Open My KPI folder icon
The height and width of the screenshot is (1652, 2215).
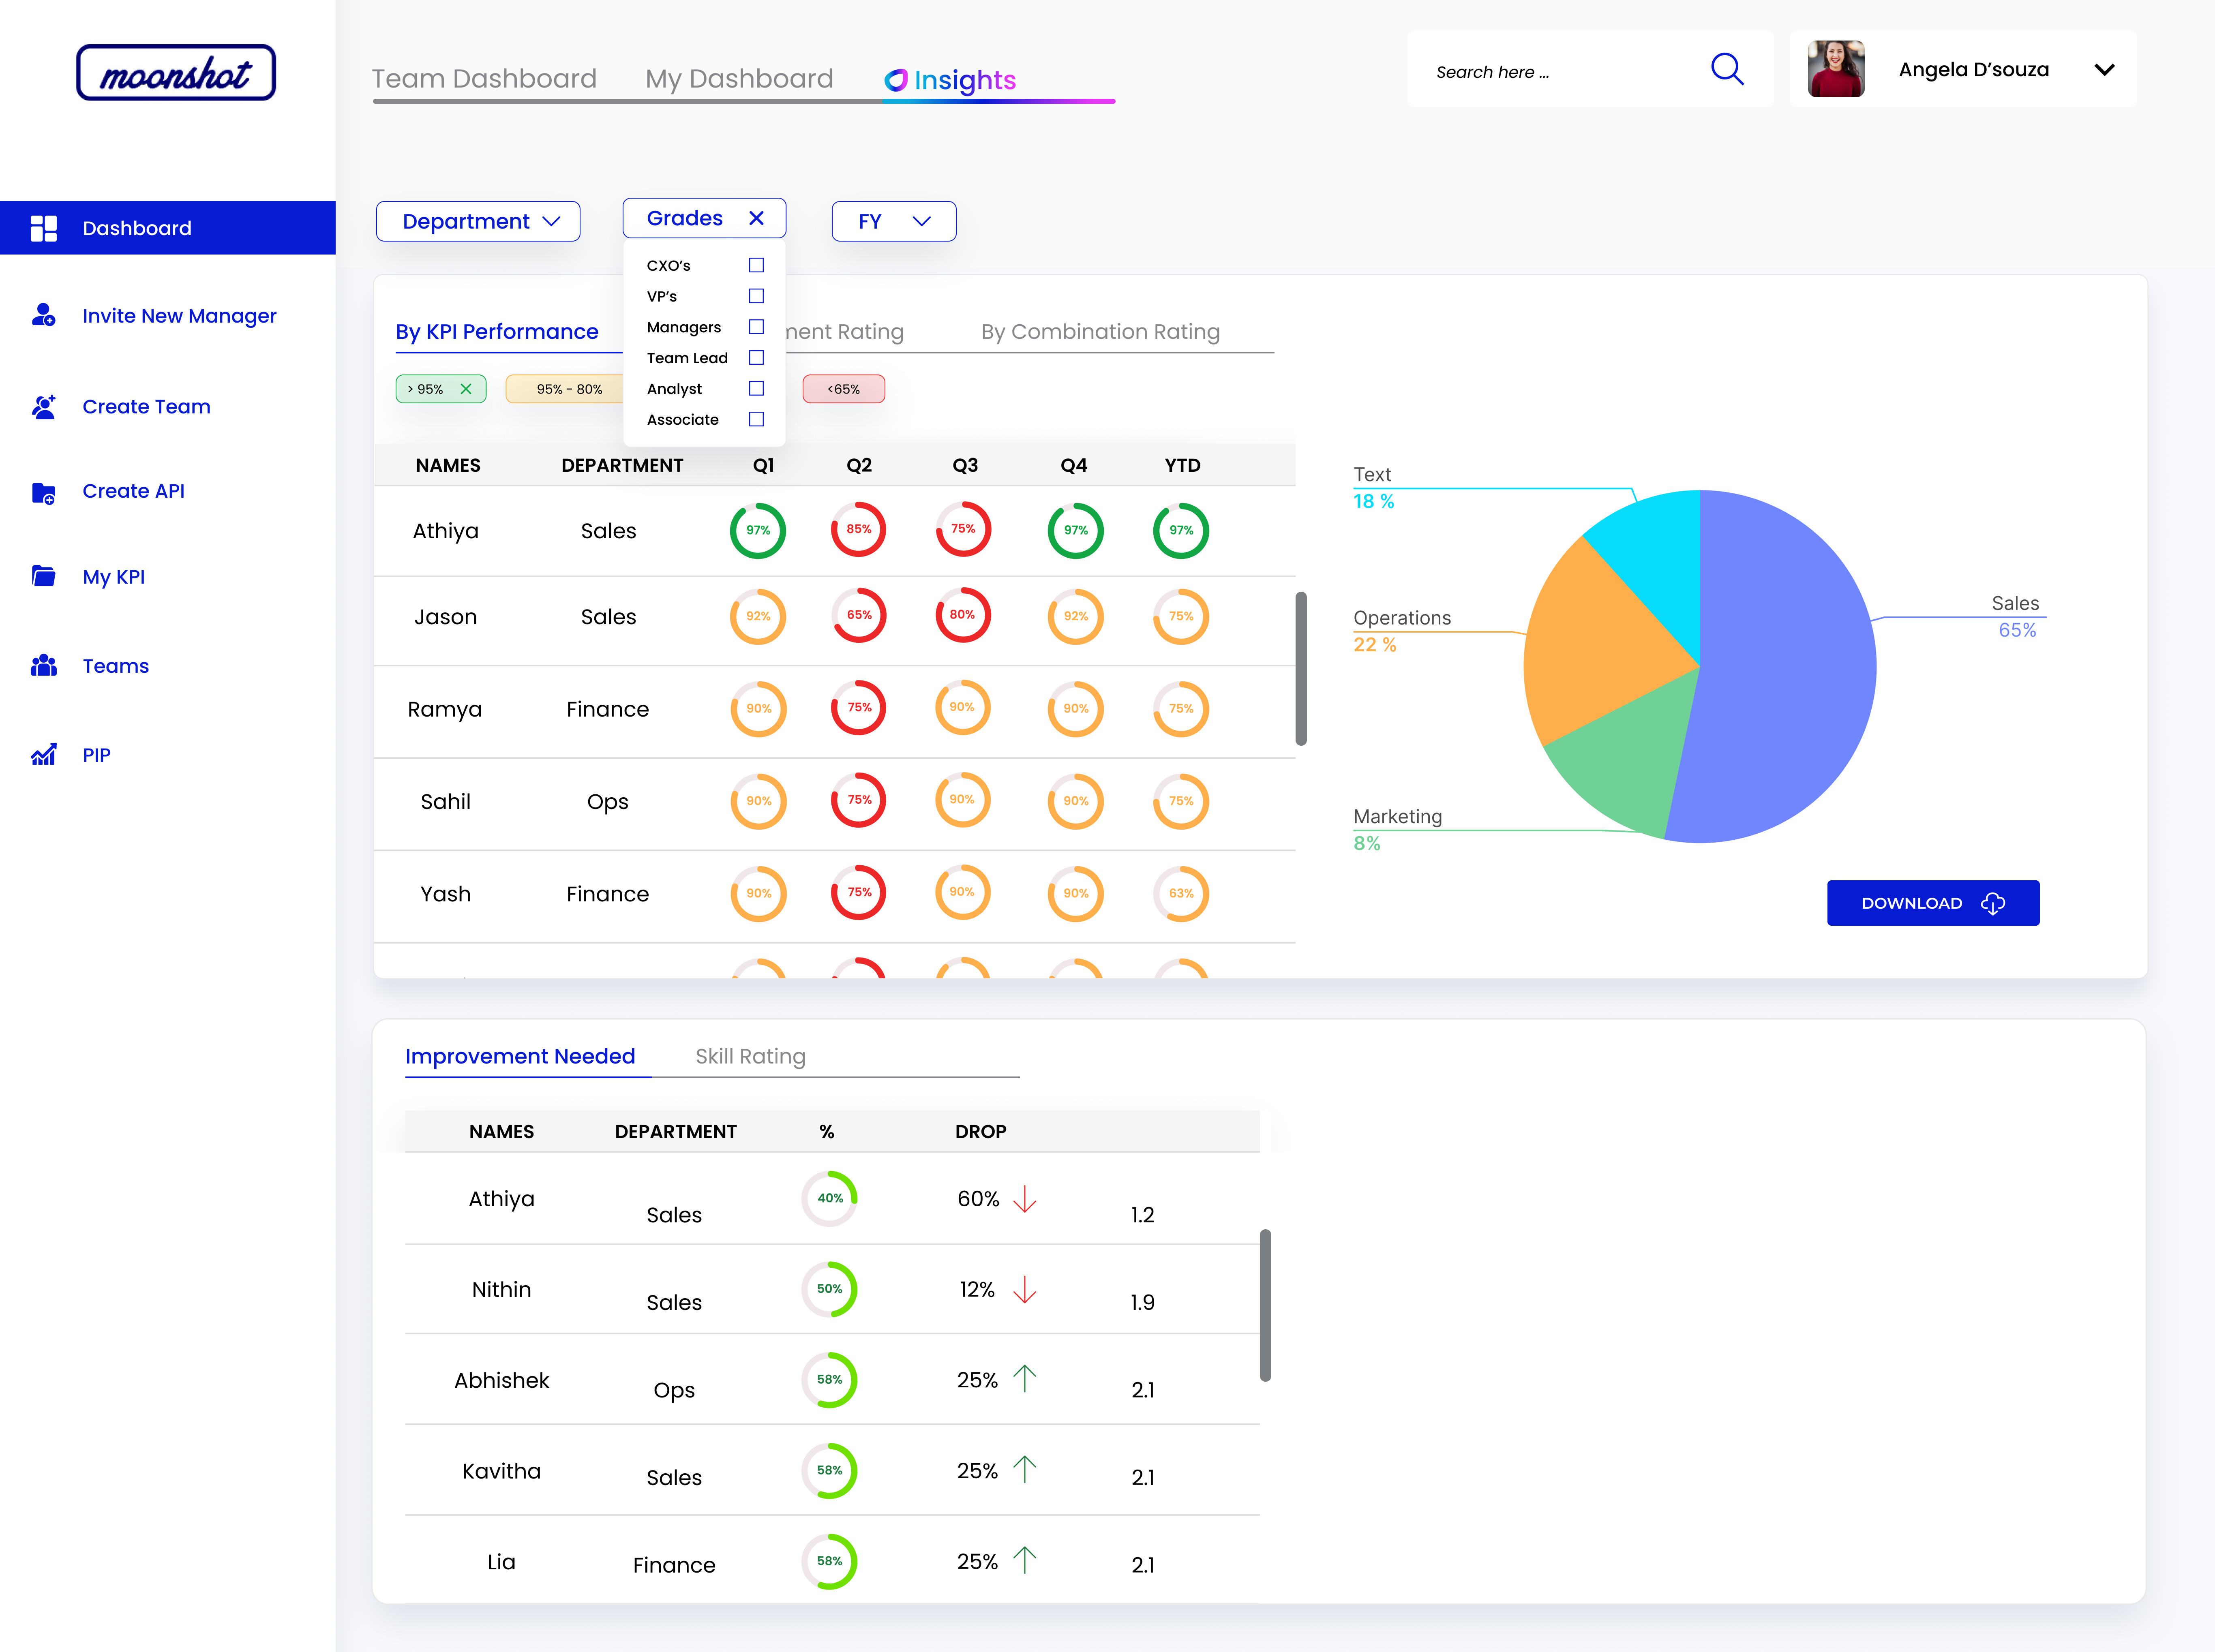(43, 576)
